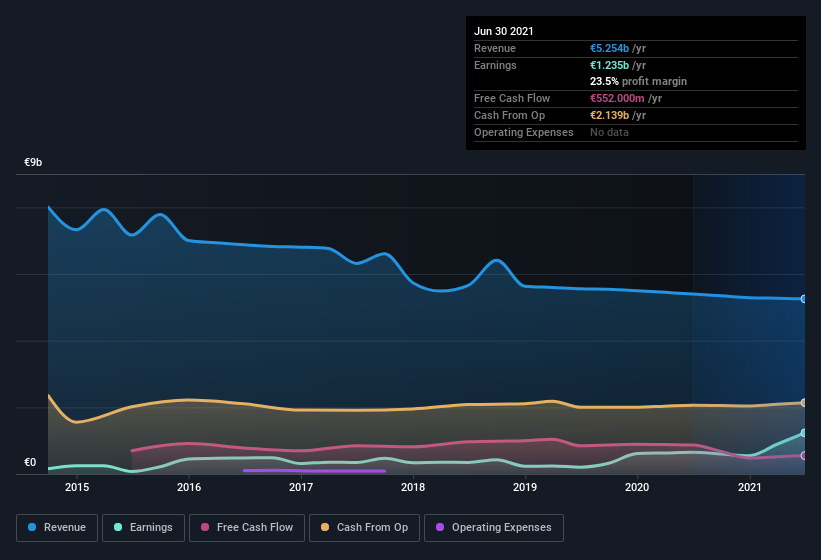Click the €1.235b earnings value
Screen dimensions: 821x560
click(609, 65)
